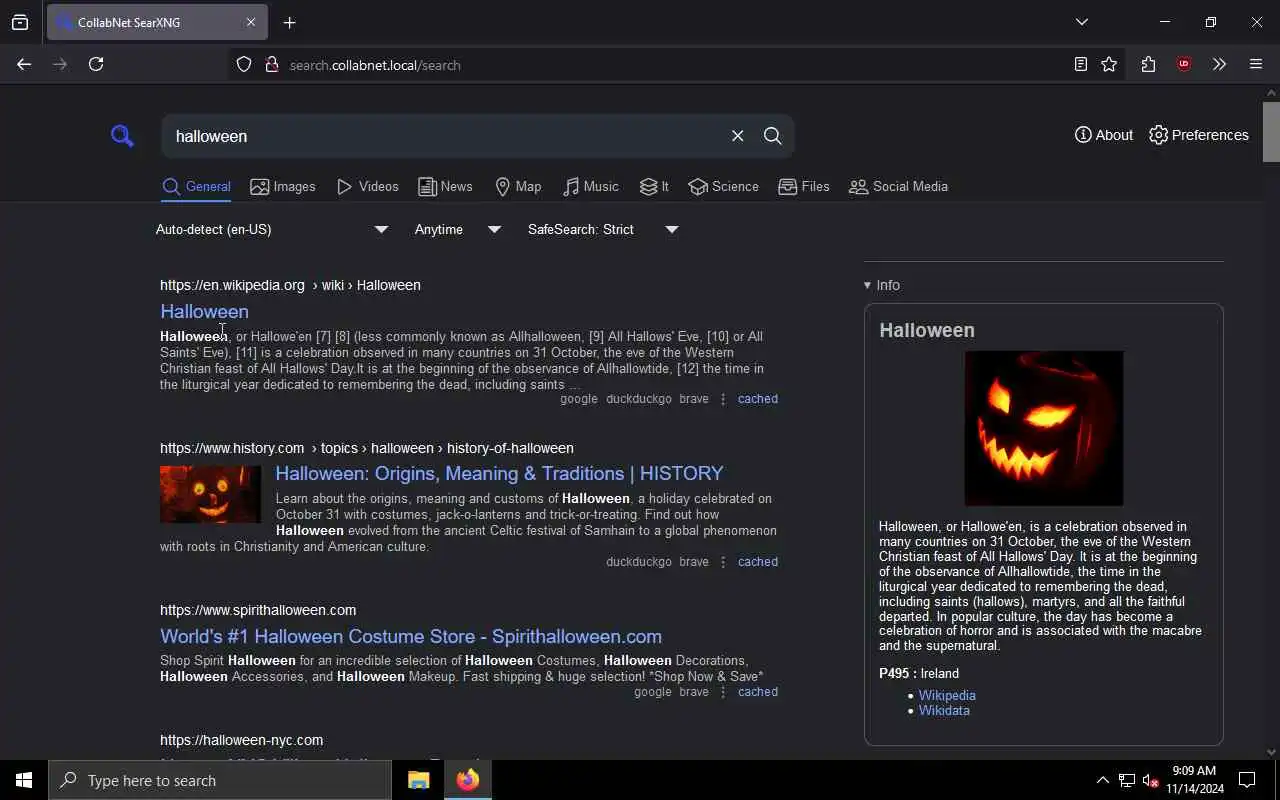The height and width of the screenshot is (800, 1280).
Task: Open Preferences settings
Action: pyautogui.click(x=1199, y=135)
